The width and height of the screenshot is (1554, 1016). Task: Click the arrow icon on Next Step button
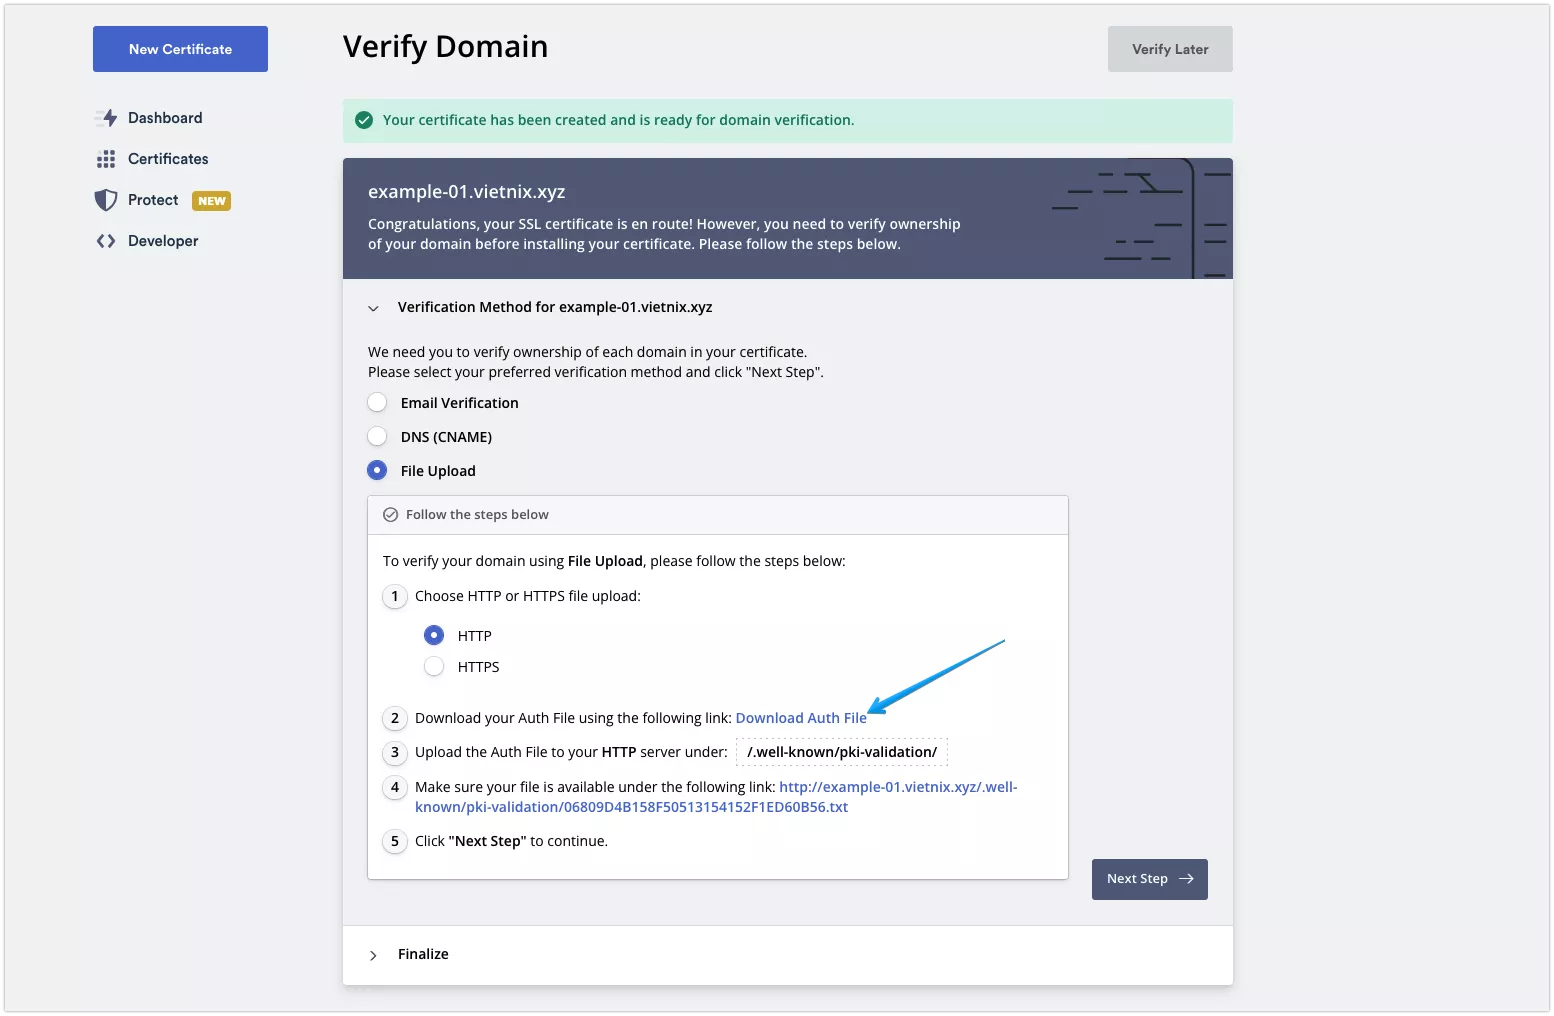tap(1186, 879)
